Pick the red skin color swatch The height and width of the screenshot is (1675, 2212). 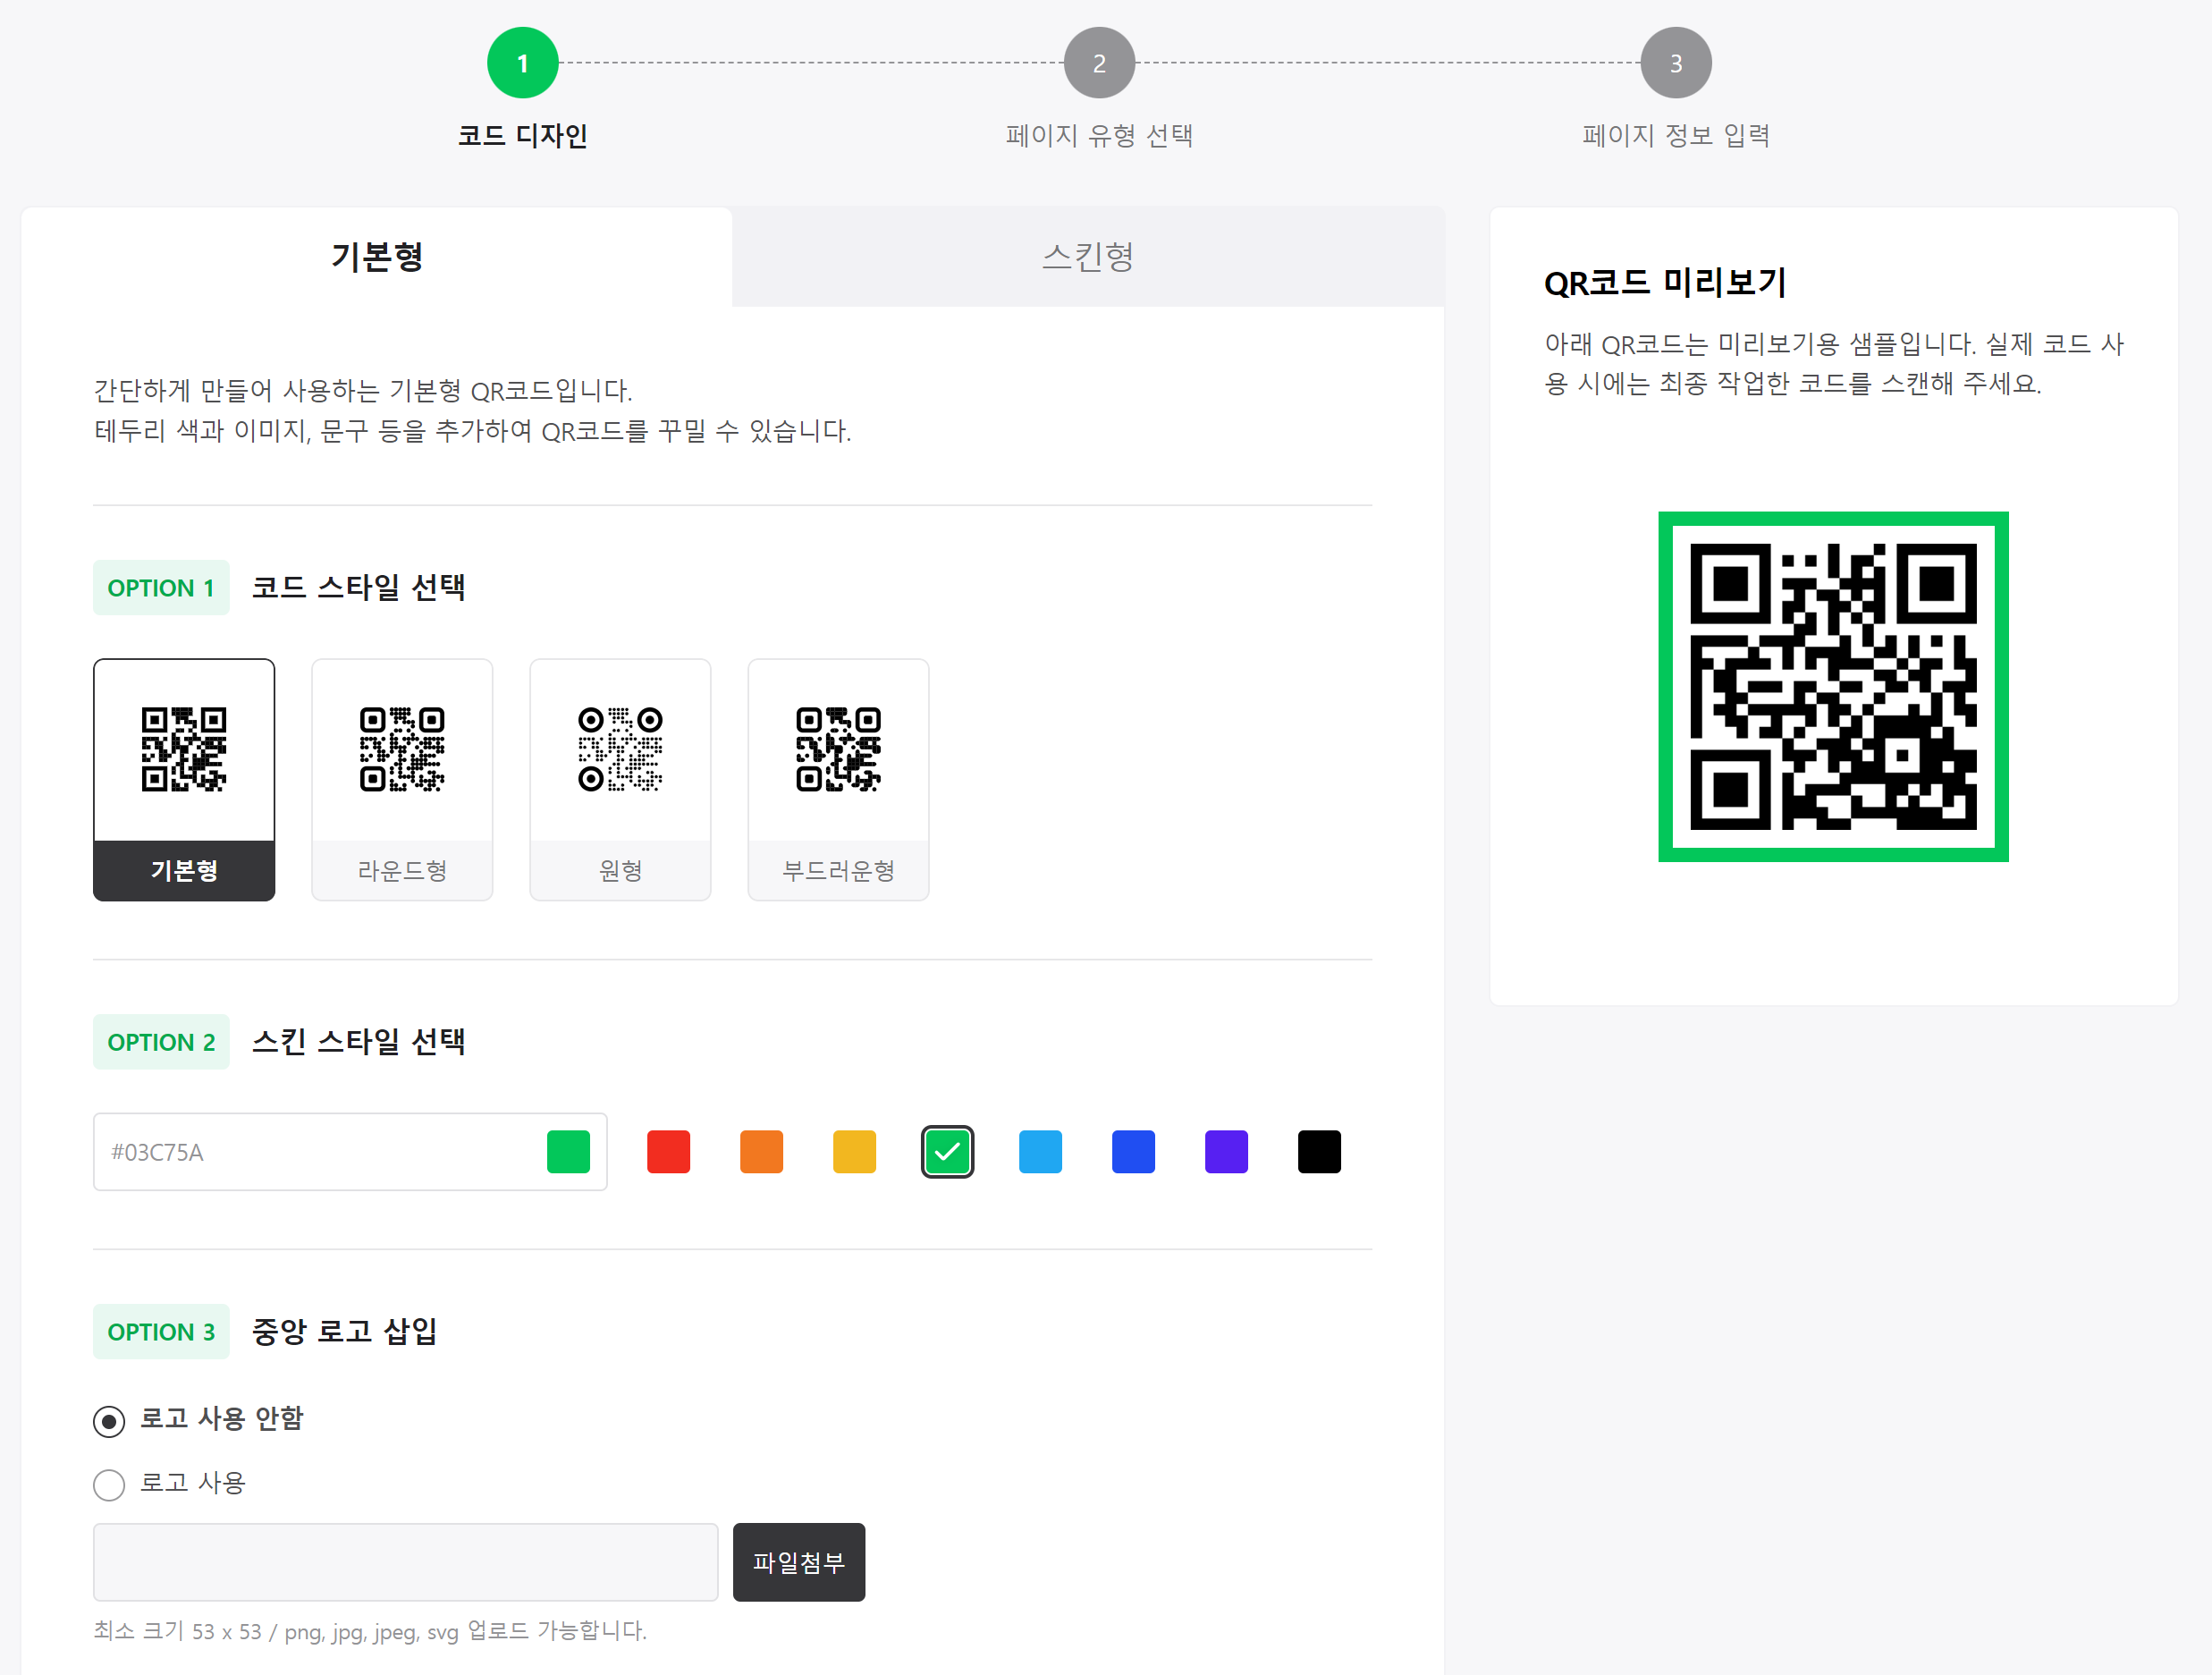668,1151
